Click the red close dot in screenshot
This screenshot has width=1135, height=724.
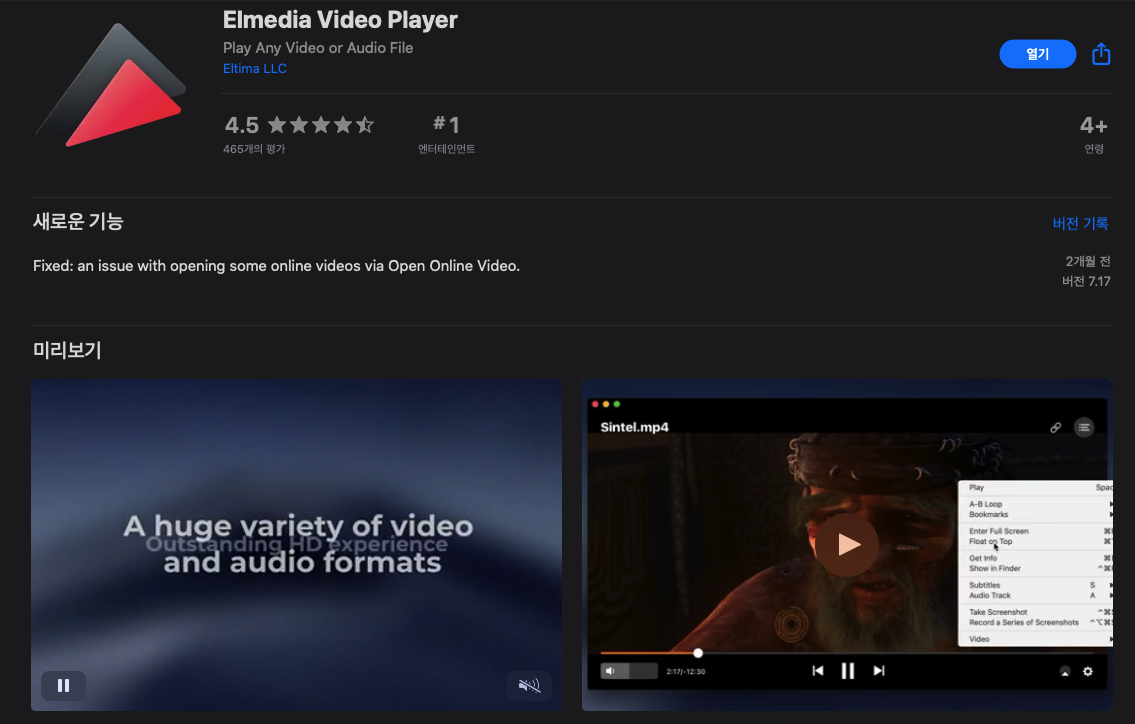pos(595,404)
